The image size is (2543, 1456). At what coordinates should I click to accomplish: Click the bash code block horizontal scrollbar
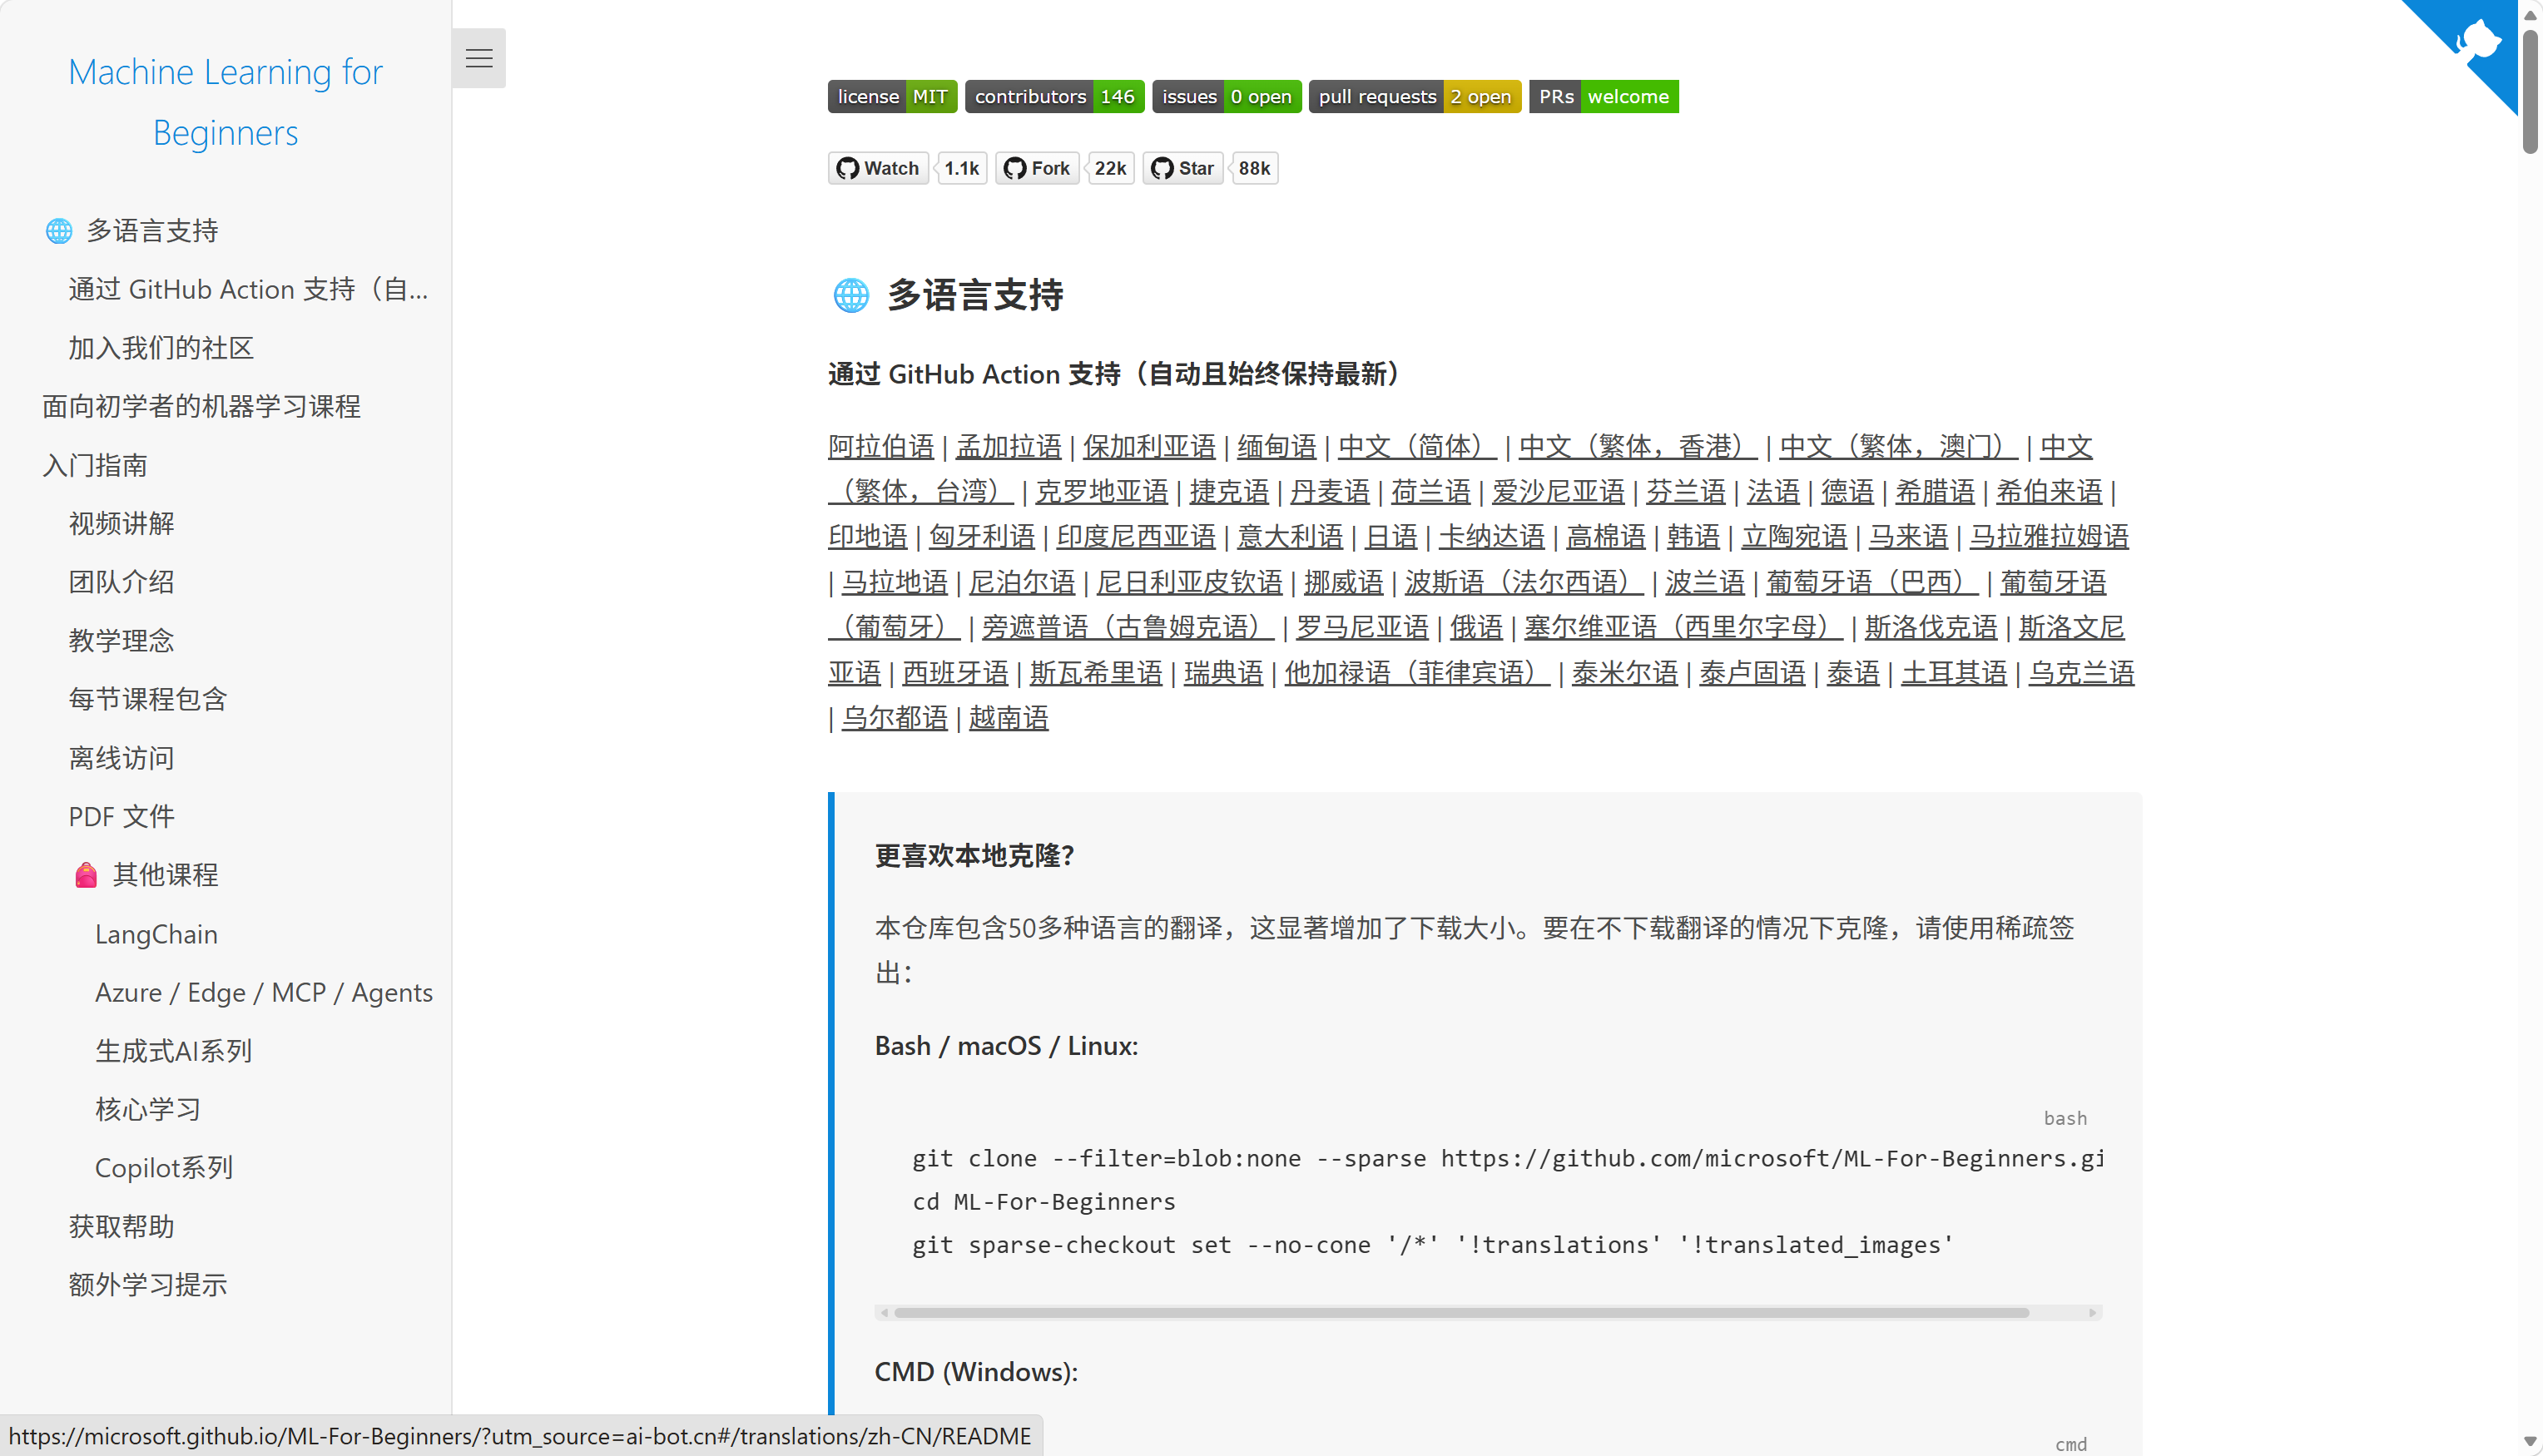click(x=1462, y=1312)
